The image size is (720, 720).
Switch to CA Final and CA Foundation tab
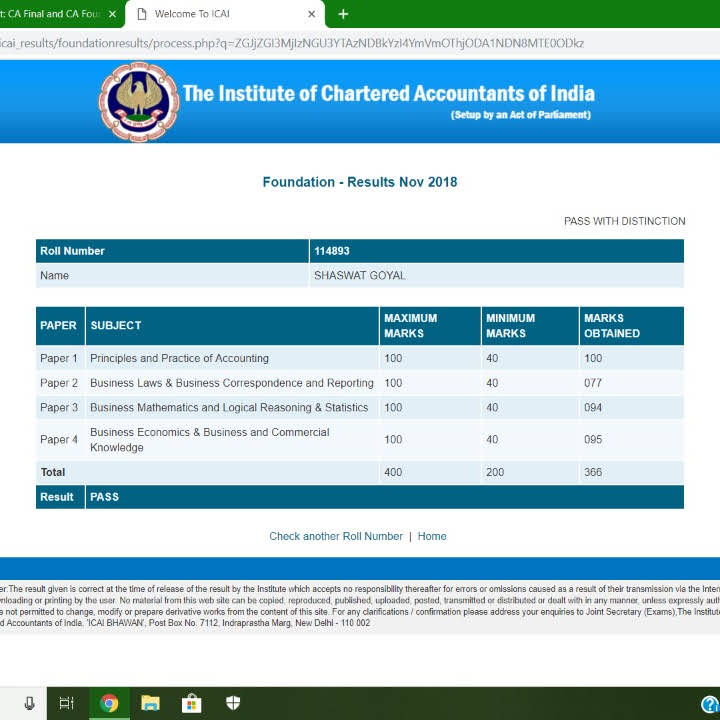pyautogui.click(x=50, y=14)
